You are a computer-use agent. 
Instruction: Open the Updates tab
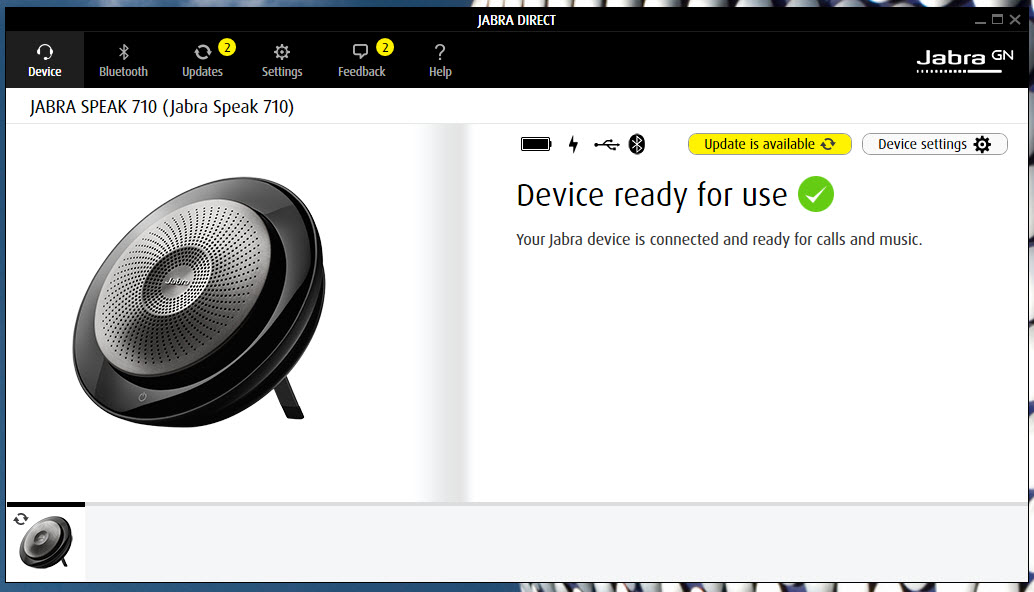point(202,60)
